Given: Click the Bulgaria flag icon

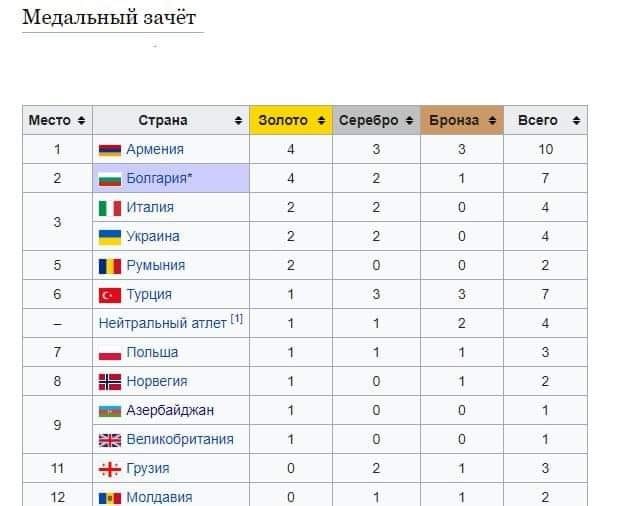Looking at the screenshot, I should (x=110, y=179).
